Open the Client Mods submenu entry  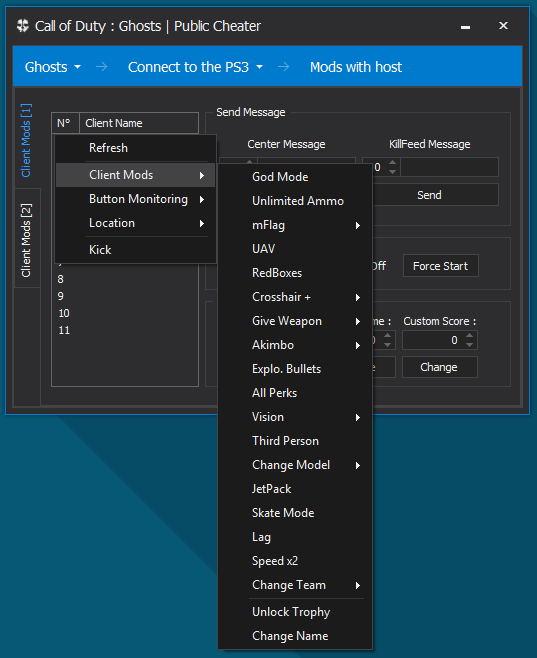point(136,175)
